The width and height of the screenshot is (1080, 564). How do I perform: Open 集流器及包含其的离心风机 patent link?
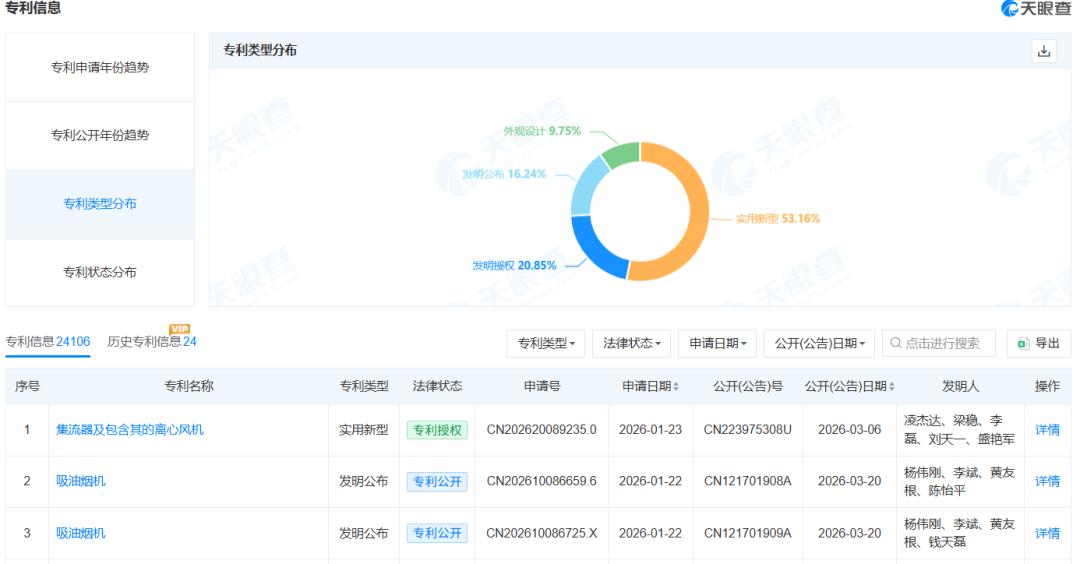[130, 430]
